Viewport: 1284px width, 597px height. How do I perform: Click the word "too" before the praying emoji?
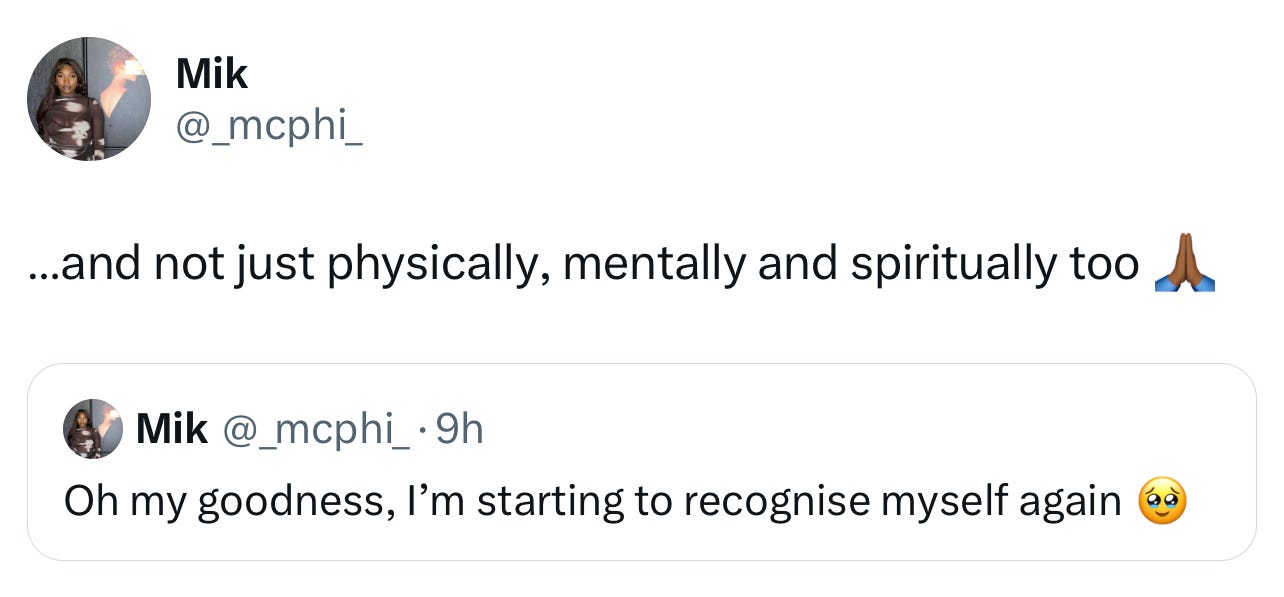pos(1104,264)
